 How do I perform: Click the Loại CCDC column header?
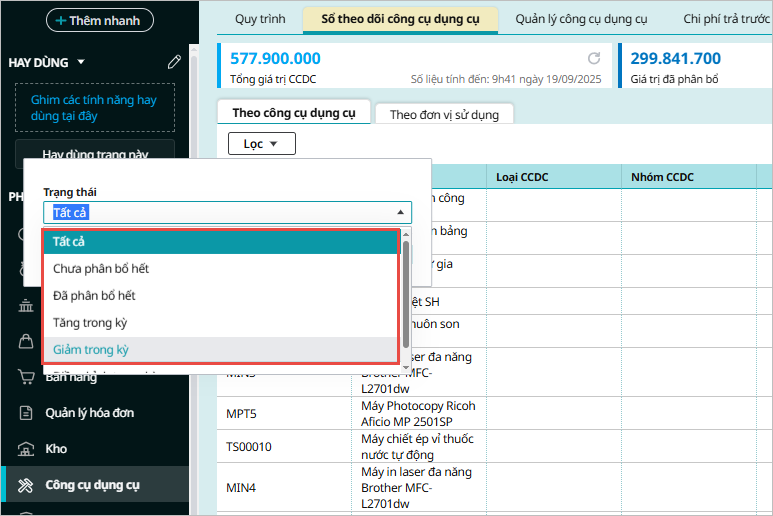tap(522, 177)
